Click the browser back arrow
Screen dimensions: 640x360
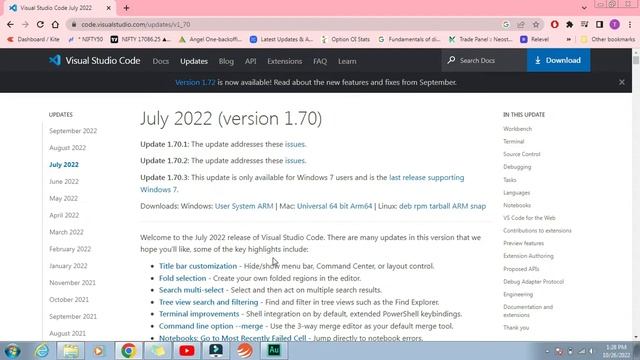point(10,24)
